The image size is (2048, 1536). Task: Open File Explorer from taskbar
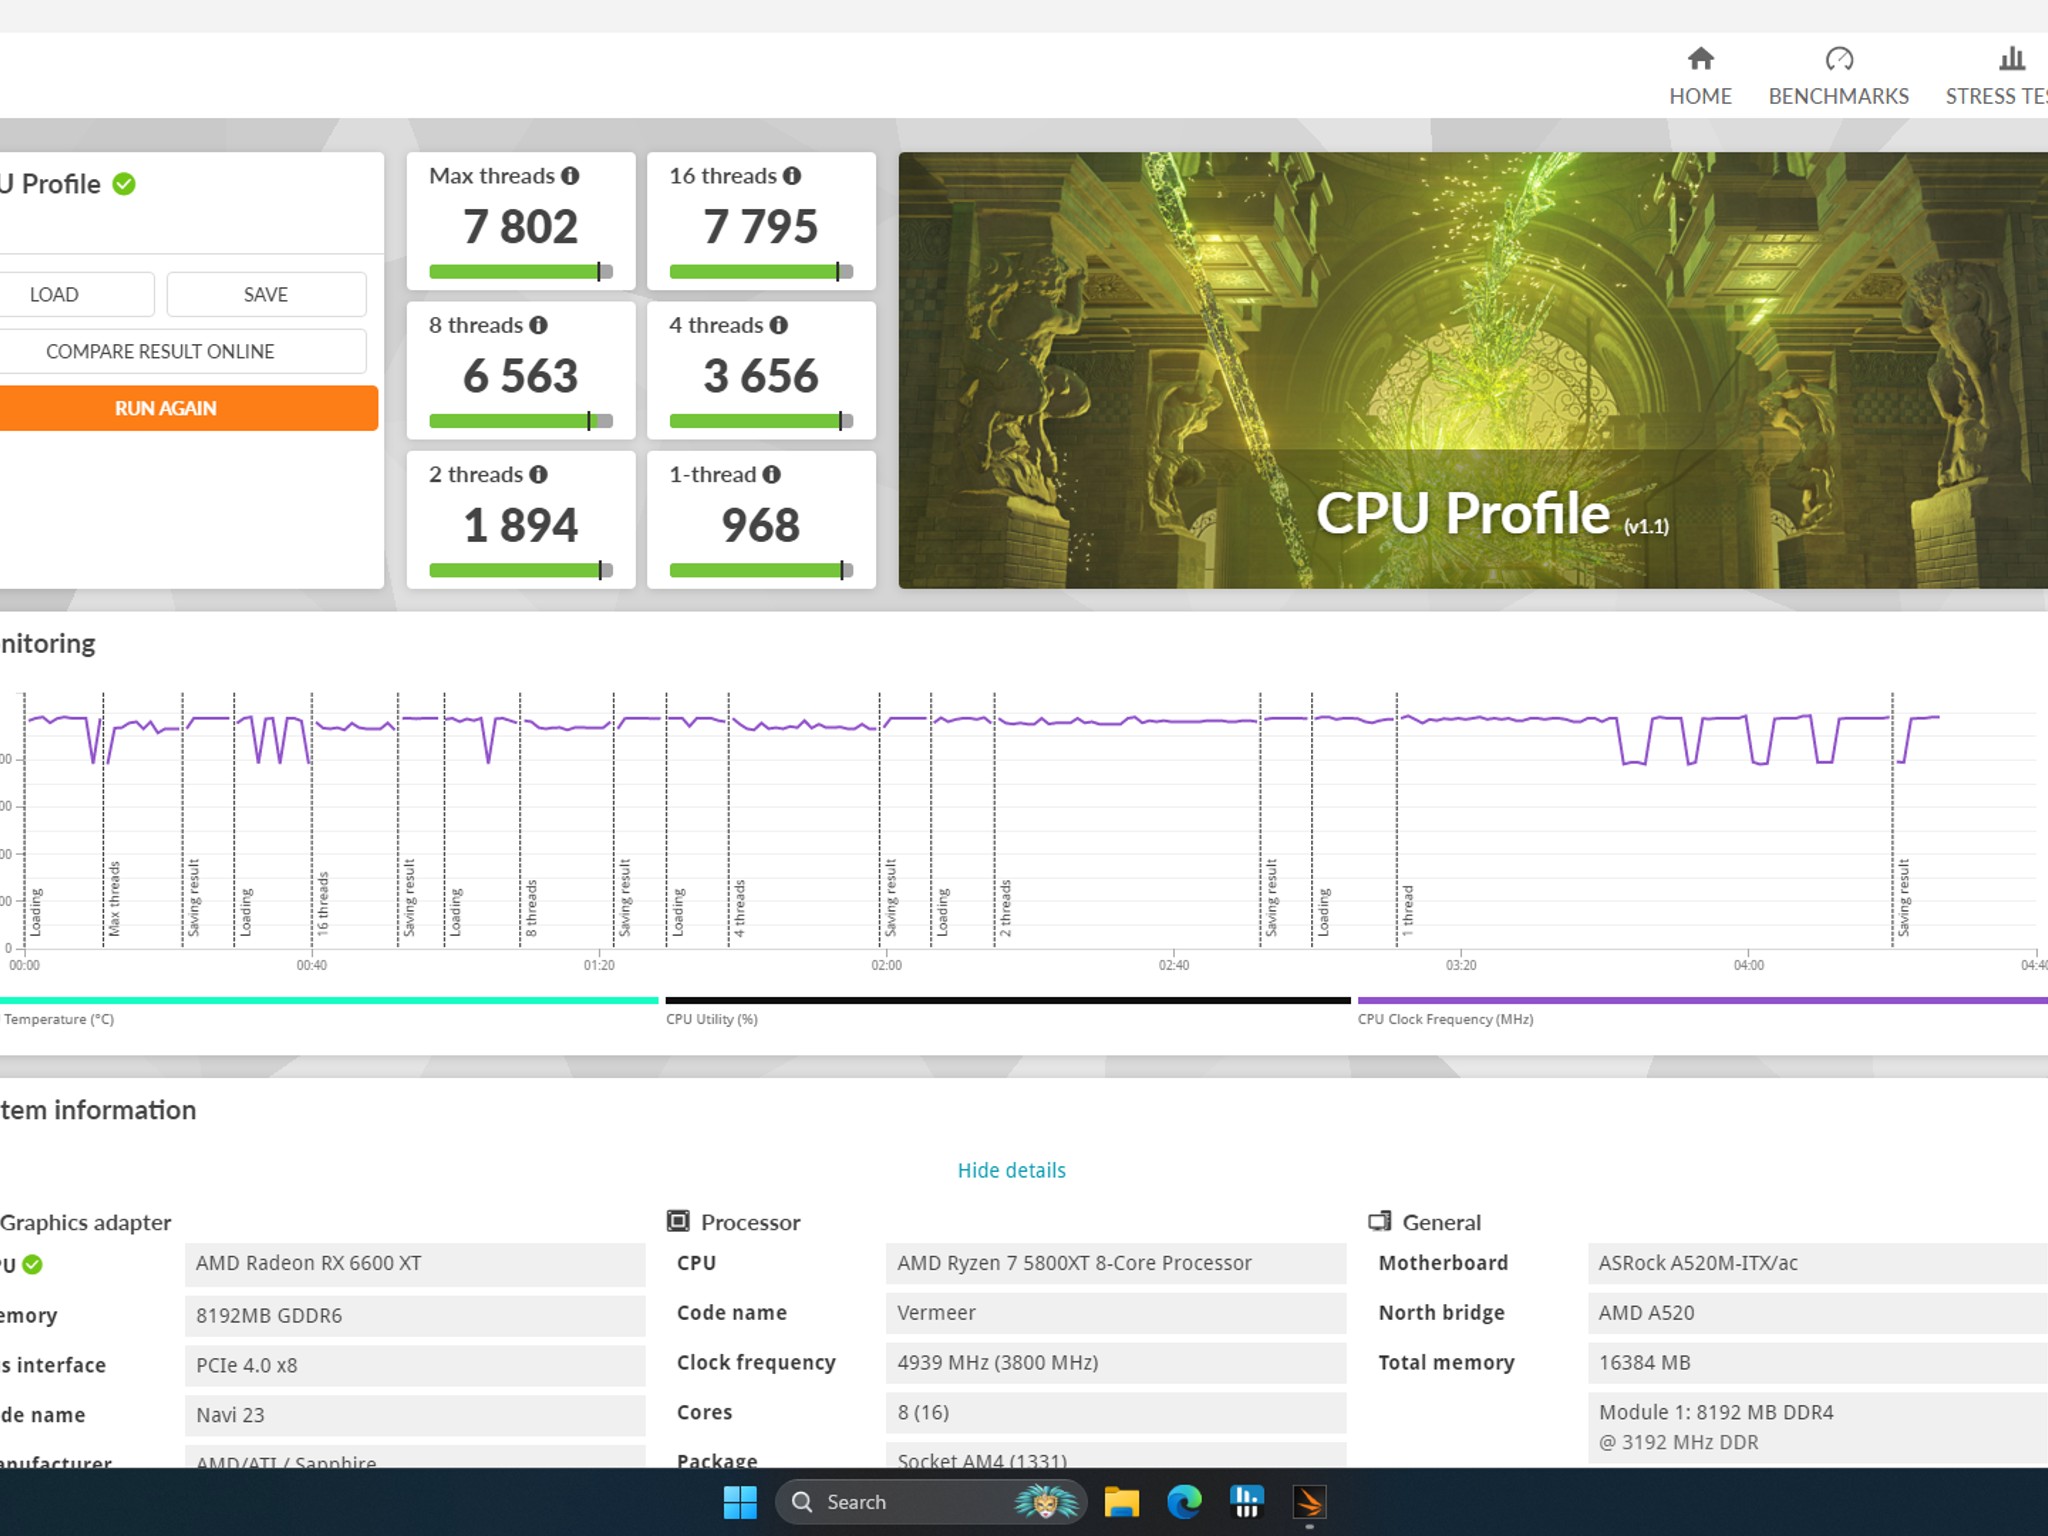tap(1121, 1502)
